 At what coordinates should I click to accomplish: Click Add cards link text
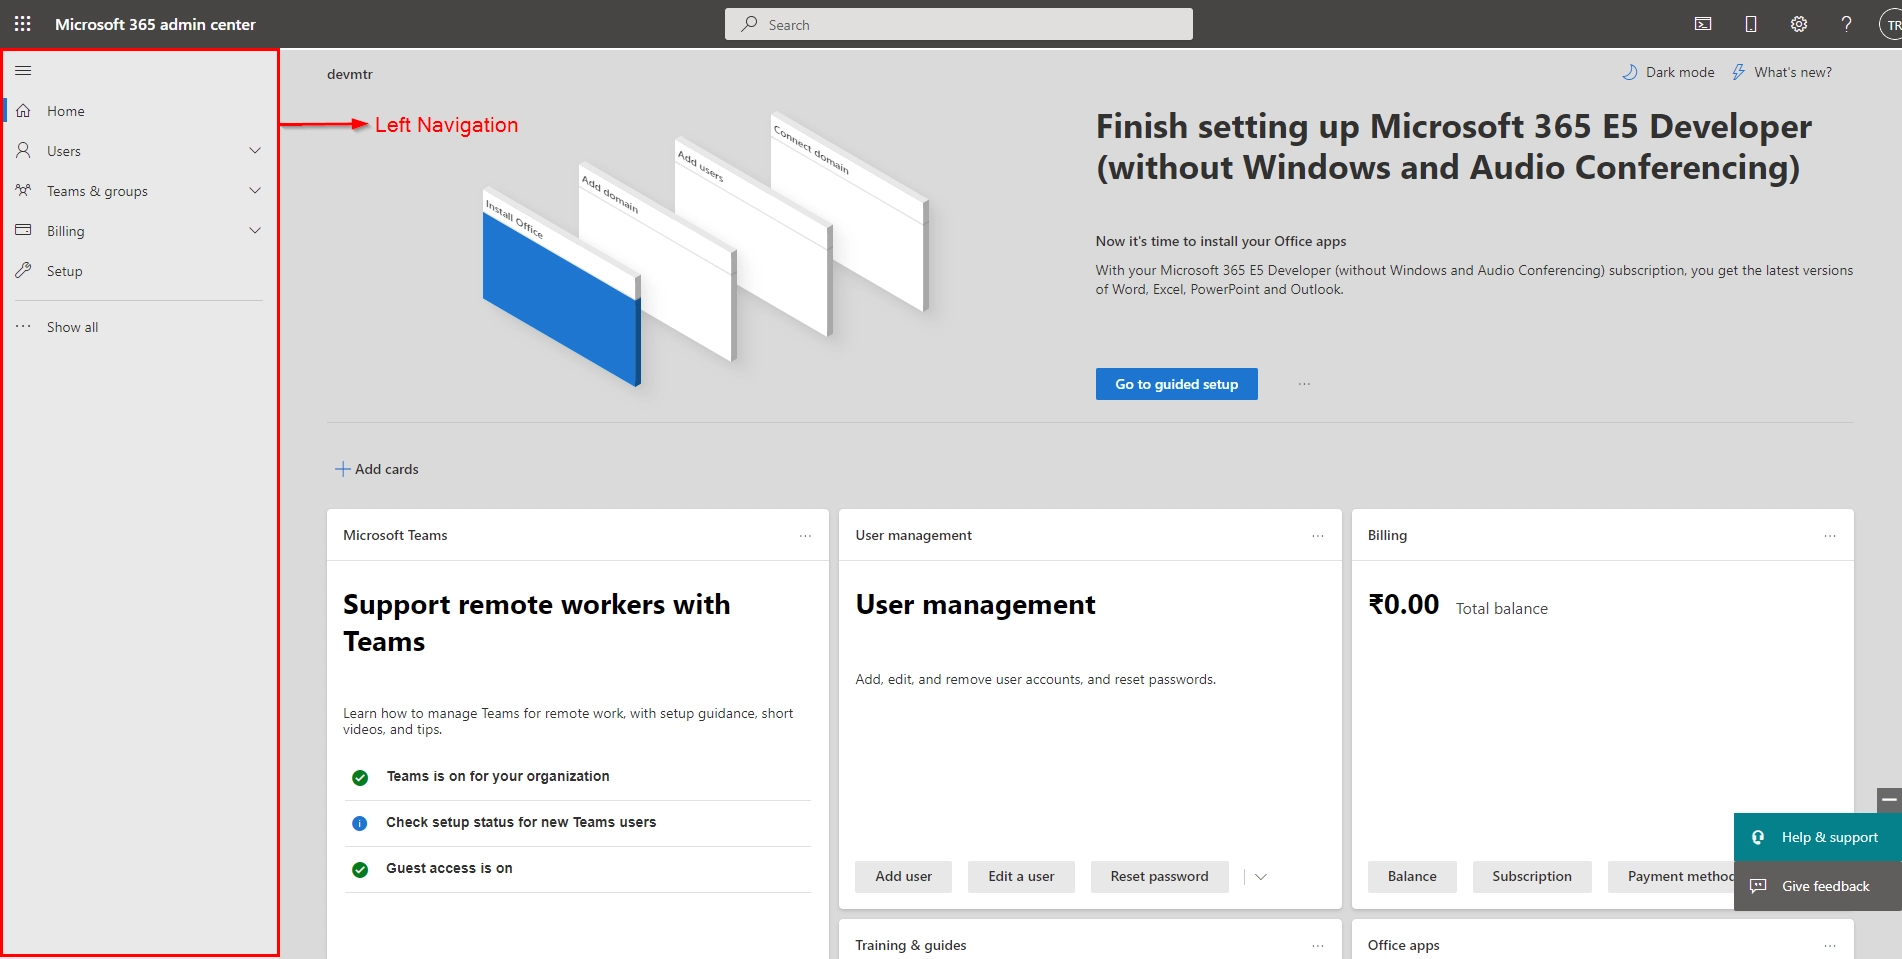tap(387, 469)
